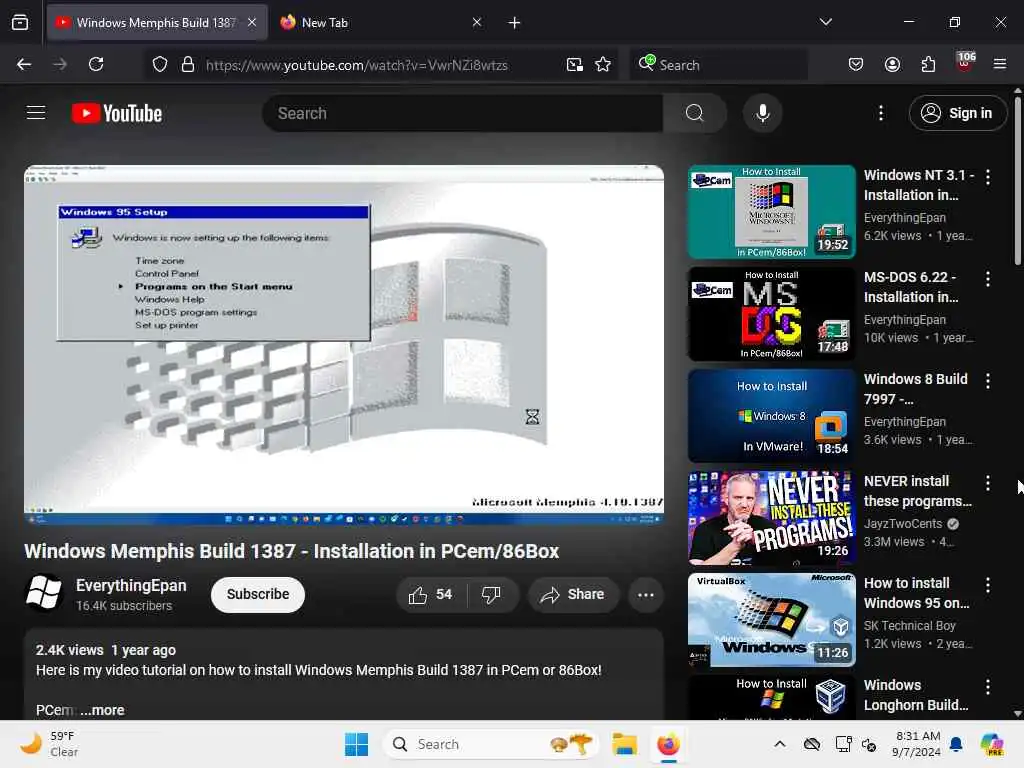The image size is (1024, 768).
Task: Open EverythingEpan channel name link
Action: (x=131, y=586)
